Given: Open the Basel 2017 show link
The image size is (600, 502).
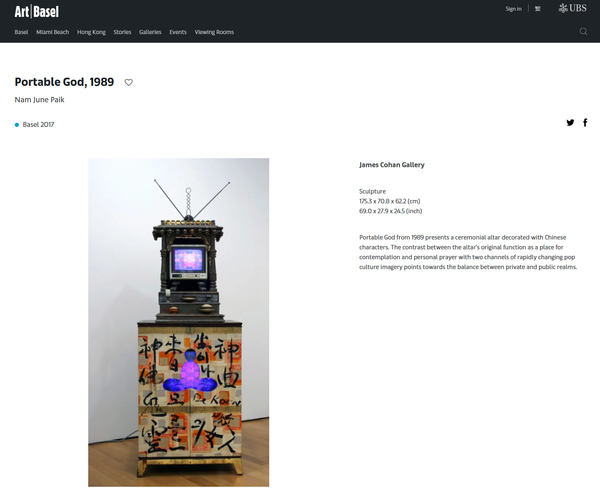Looking at the screenshot, I should (38, 125).
